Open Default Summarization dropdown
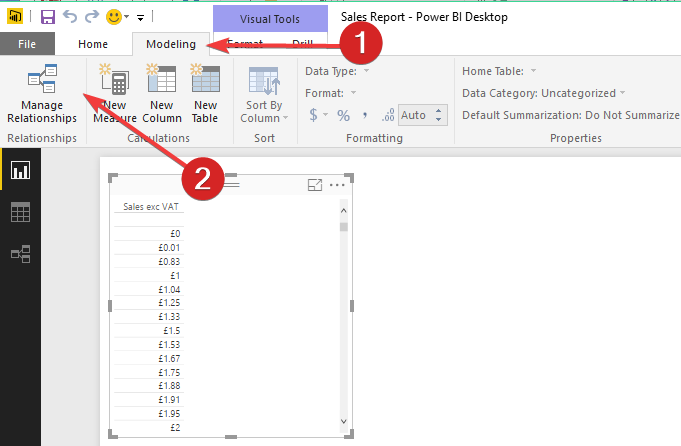 pos(571,115)
